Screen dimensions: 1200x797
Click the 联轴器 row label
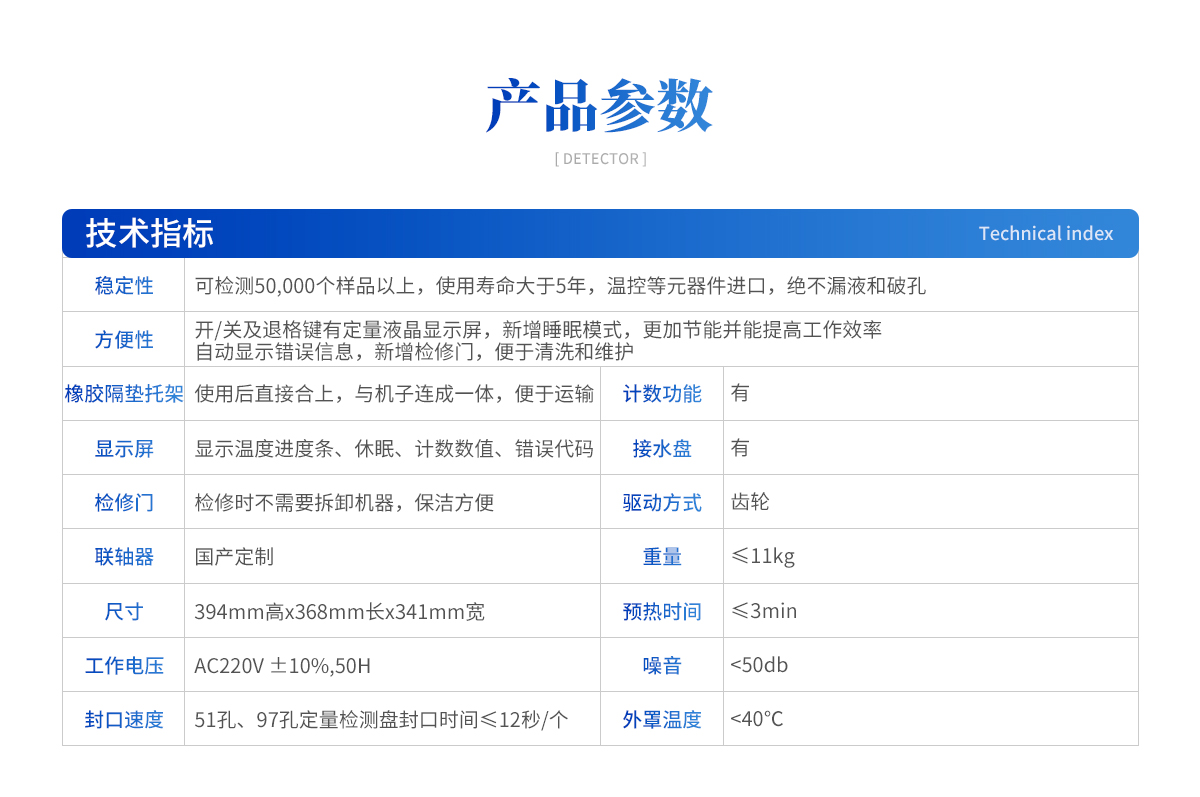(124, 557)
